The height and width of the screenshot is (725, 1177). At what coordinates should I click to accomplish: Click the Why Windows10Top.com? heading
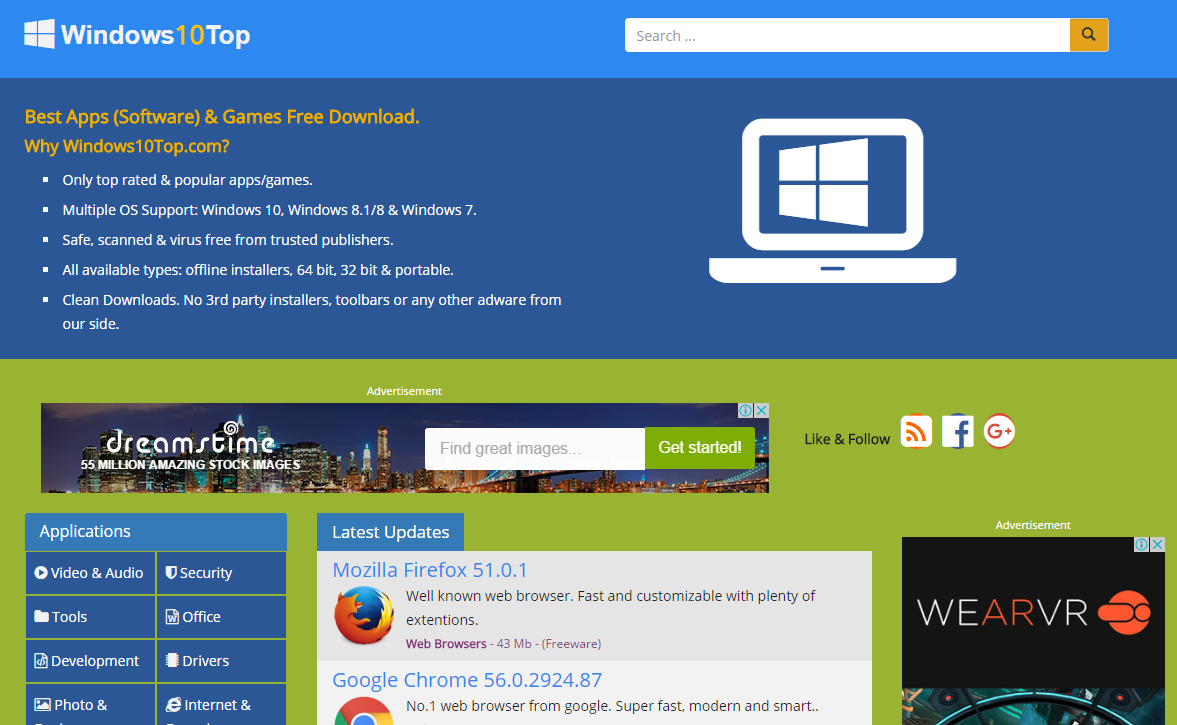pos(127,146)
